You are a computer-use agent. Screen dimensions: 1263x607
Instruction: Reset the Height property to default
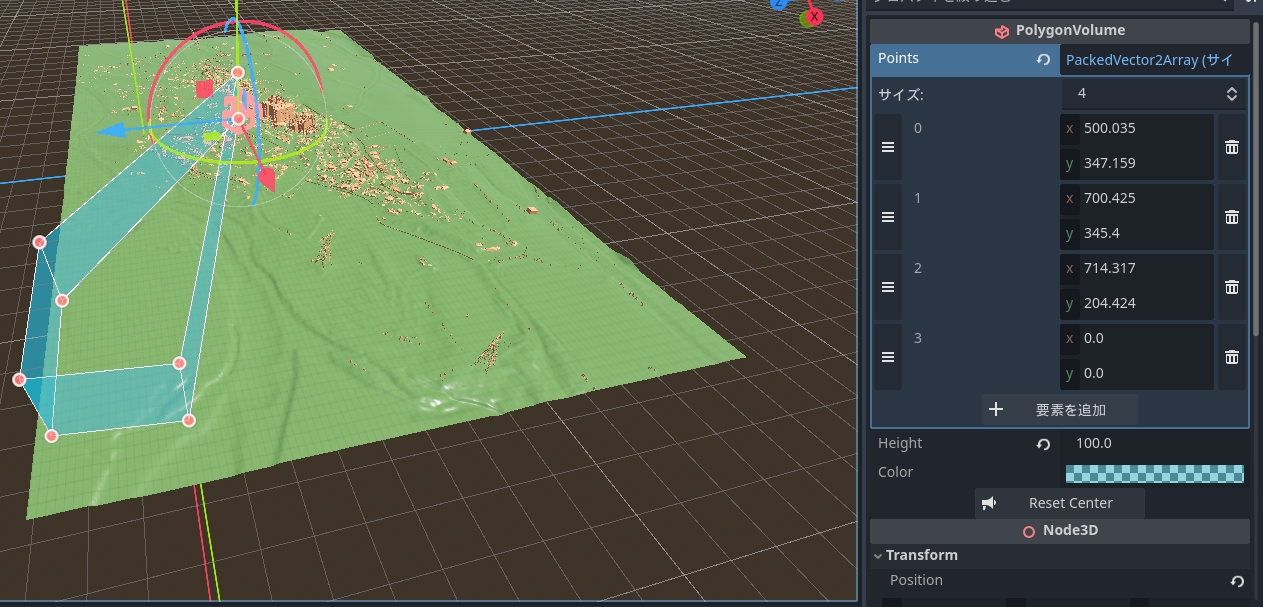[x=1043, y=445]
